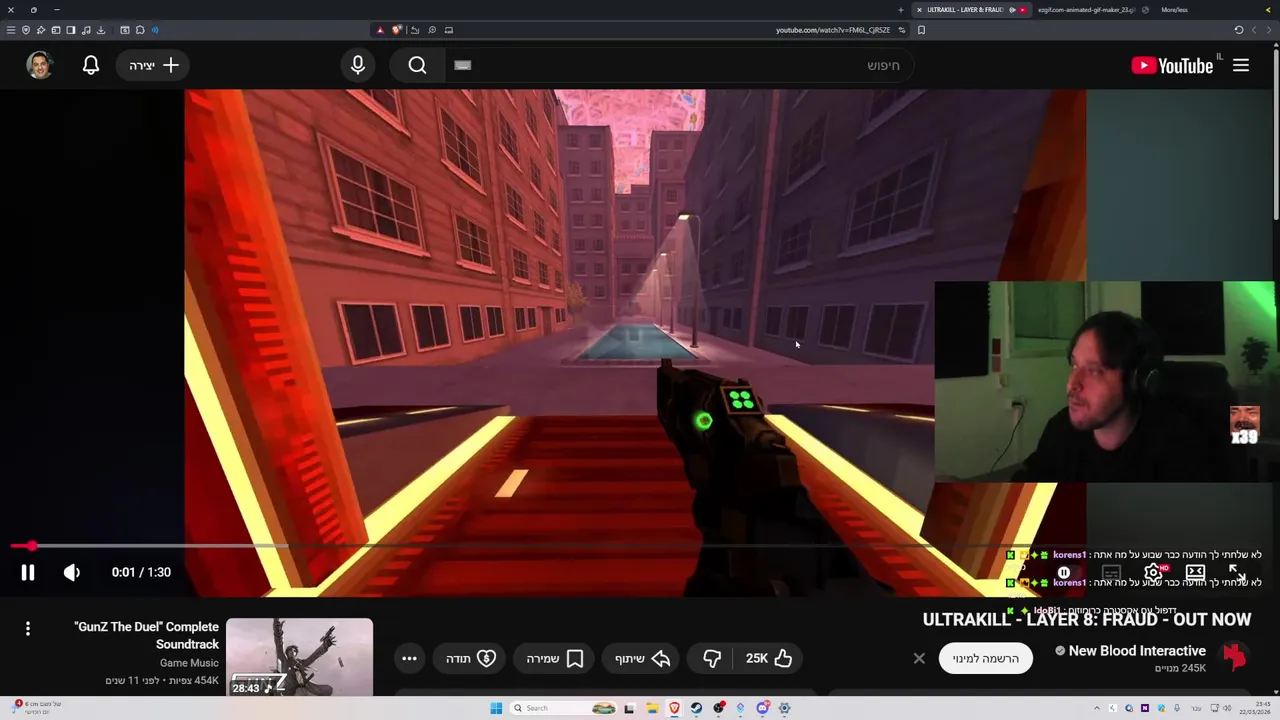The height and width of the screenshot is (720, 1280).
Task: Switch to the More/less tab
Action: [x=1174, y=10]
